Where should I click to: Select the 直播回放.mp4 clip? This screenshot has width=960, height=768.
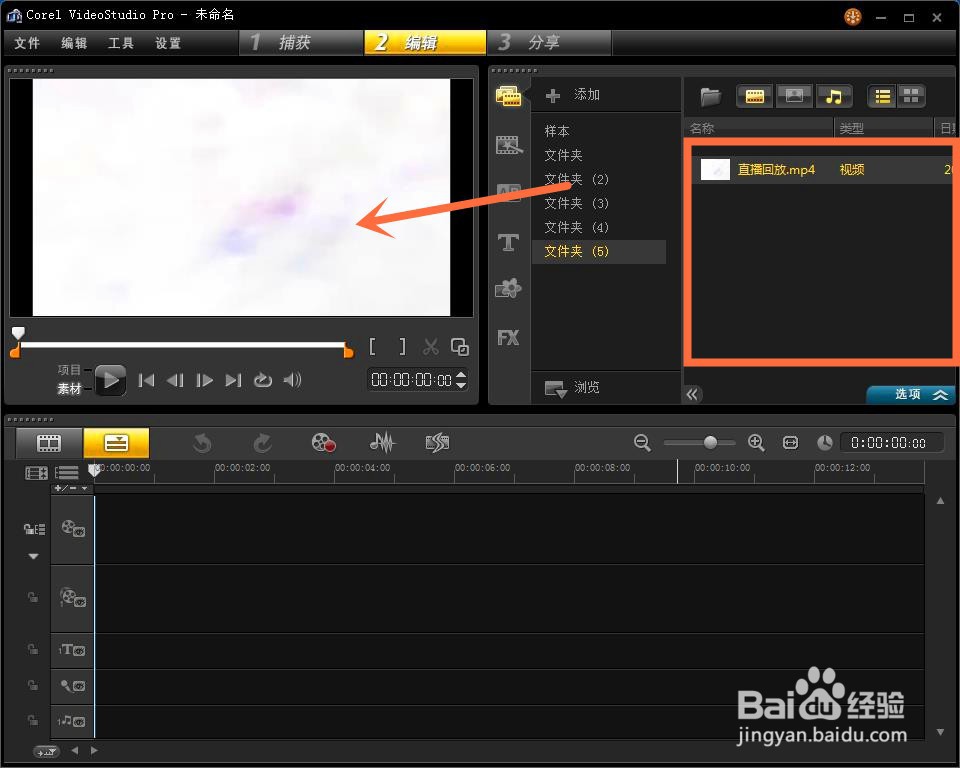776,170
